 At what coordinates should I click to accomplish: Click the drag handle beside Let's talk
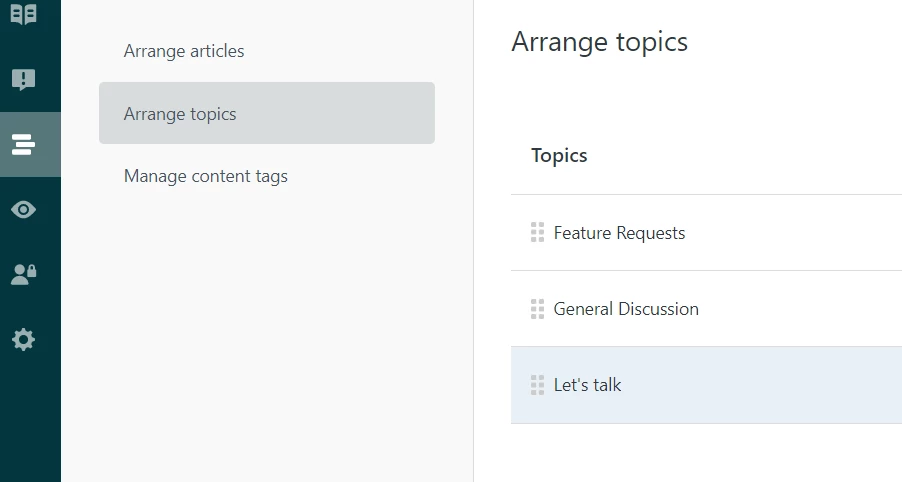point(537,385)
